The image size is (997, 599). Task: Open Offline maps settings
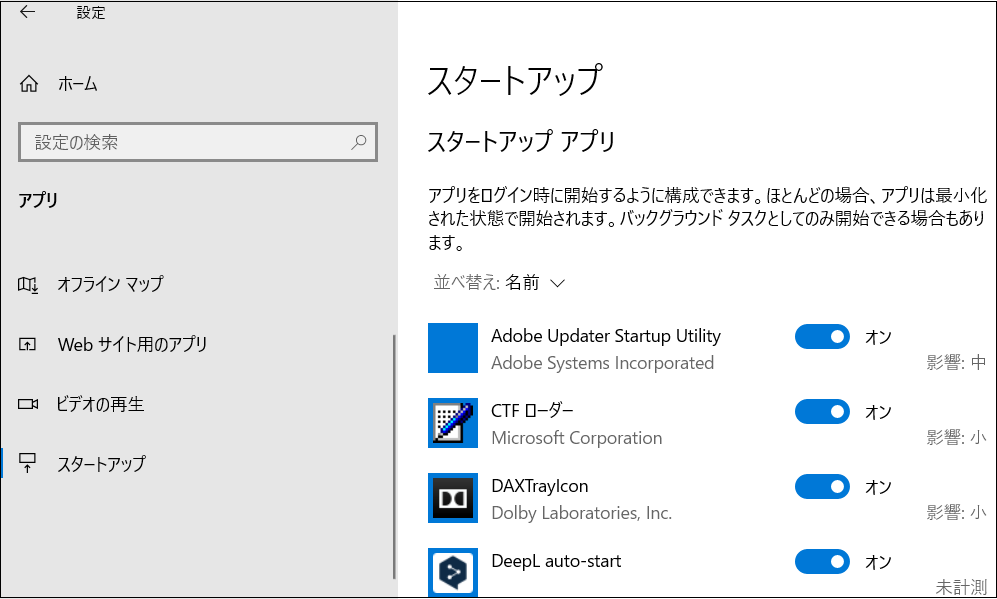(110, 285)
